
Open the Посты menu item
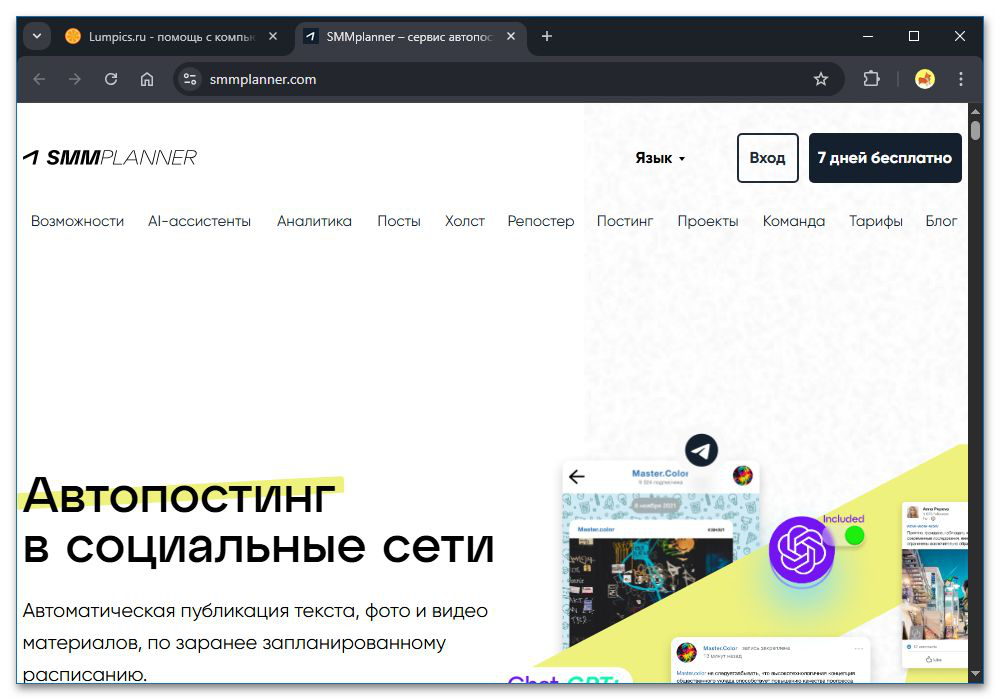399,221
